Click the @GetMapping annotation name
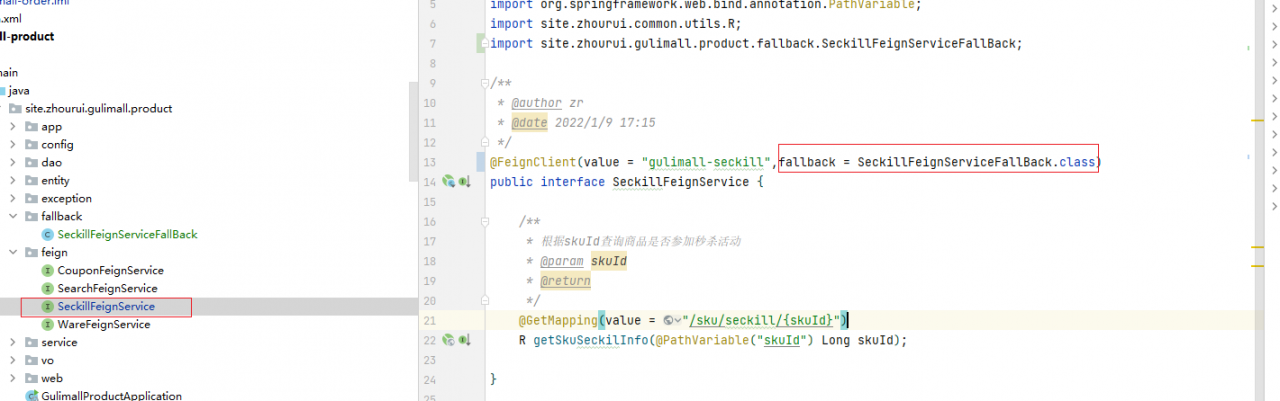The height and width of the screenshot is (401, 1280). click(x=558, y=320)
